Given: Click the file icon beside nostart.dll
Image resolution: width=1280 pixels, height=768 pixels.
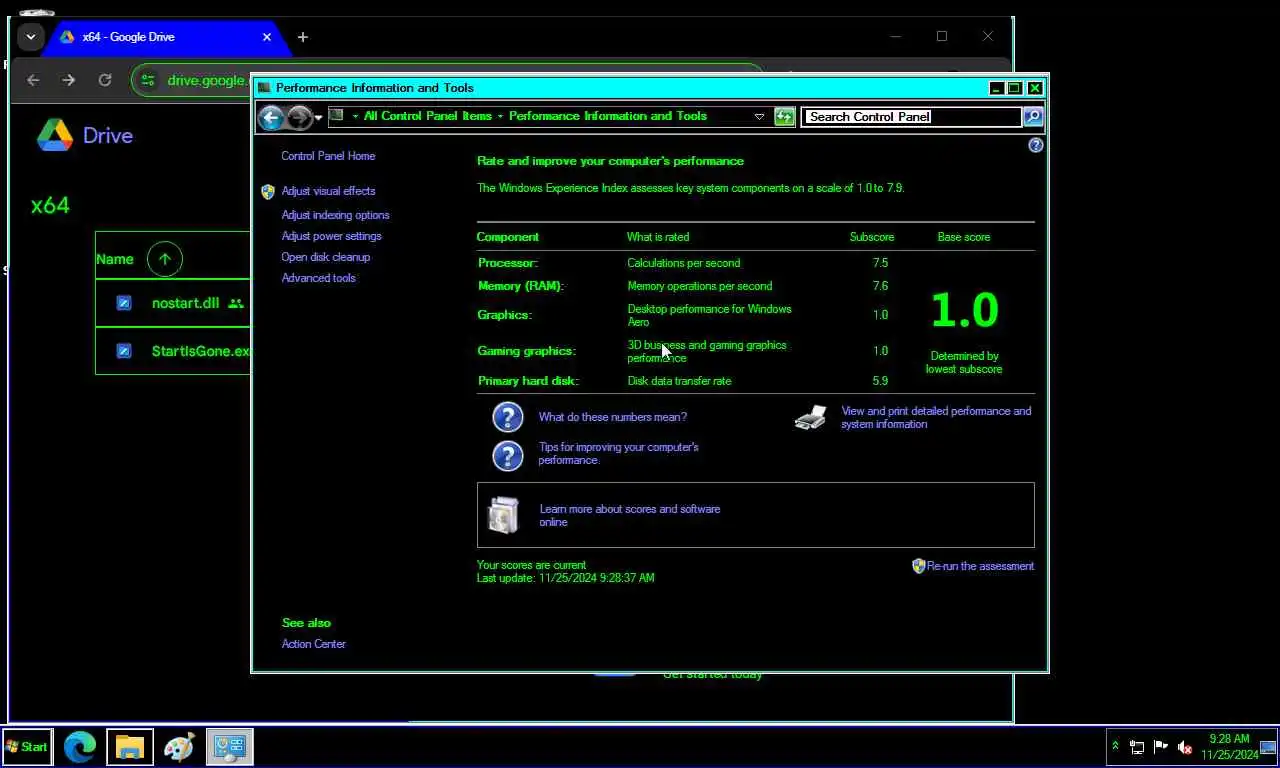Looking at the screenshot, I should [x=124, y=303].
